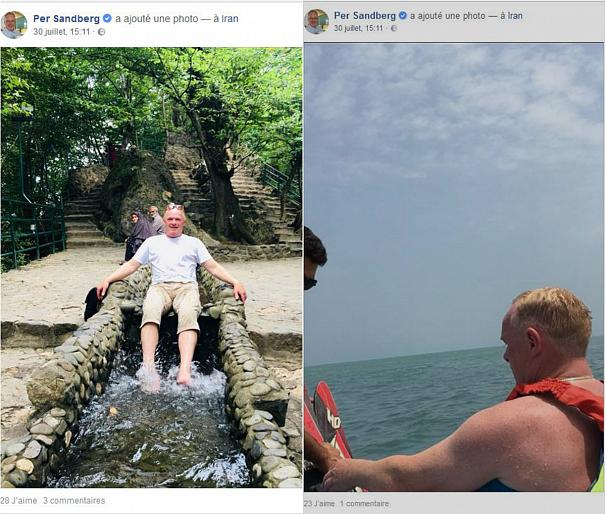Click the right post's "30 juillet, 15:11" timestamp
This screenshot has height=514, width=606.
359,28
